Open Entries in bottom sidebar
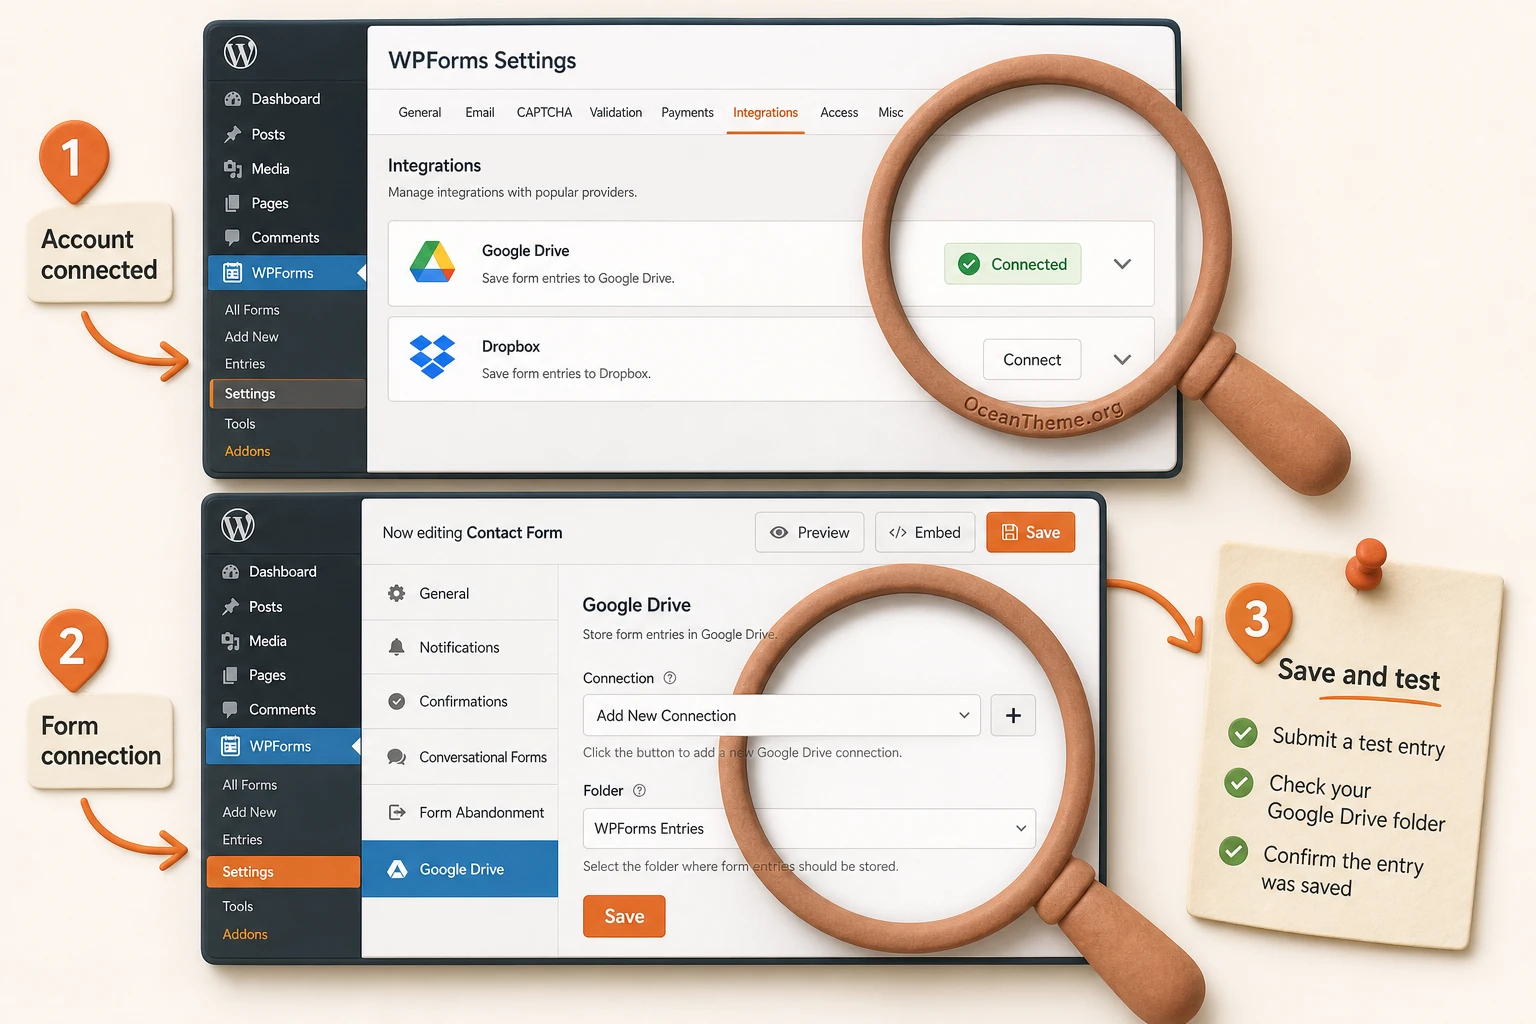 tap(243, 840)
